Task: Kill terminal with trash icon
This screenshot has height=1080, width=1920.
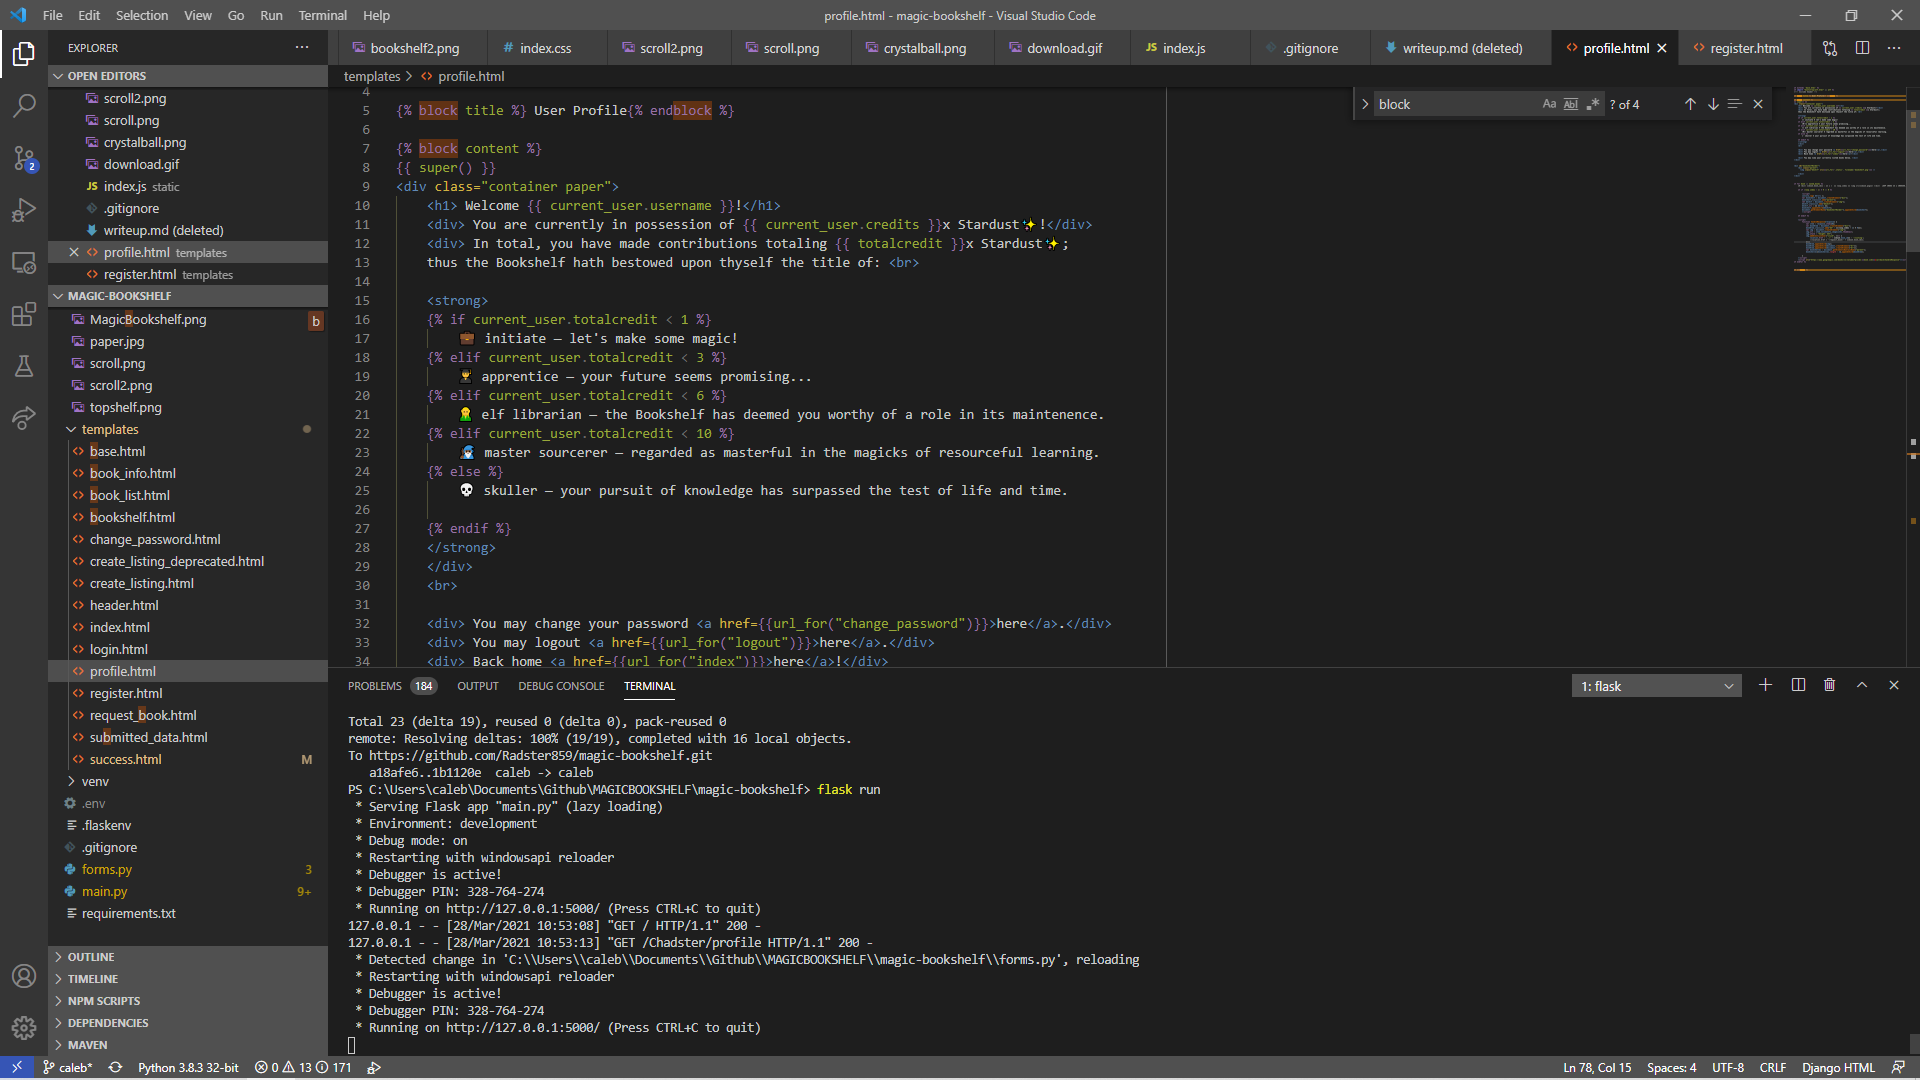Action: pos(1830,685)
